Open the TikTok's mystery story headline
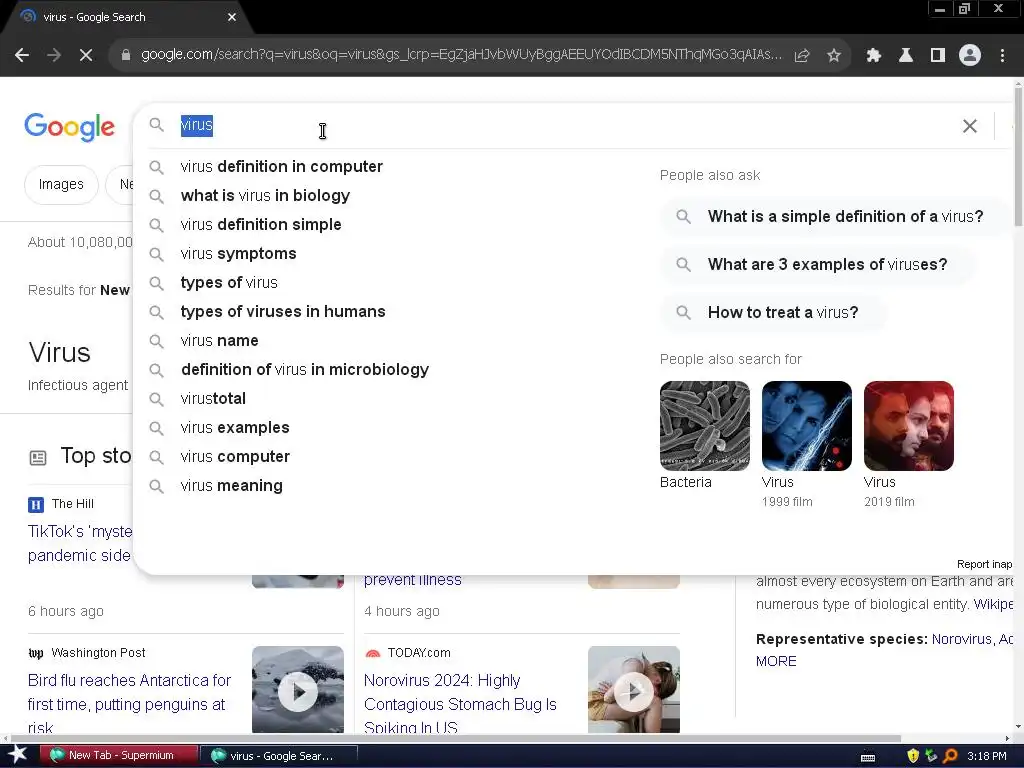 click(80, 543)
